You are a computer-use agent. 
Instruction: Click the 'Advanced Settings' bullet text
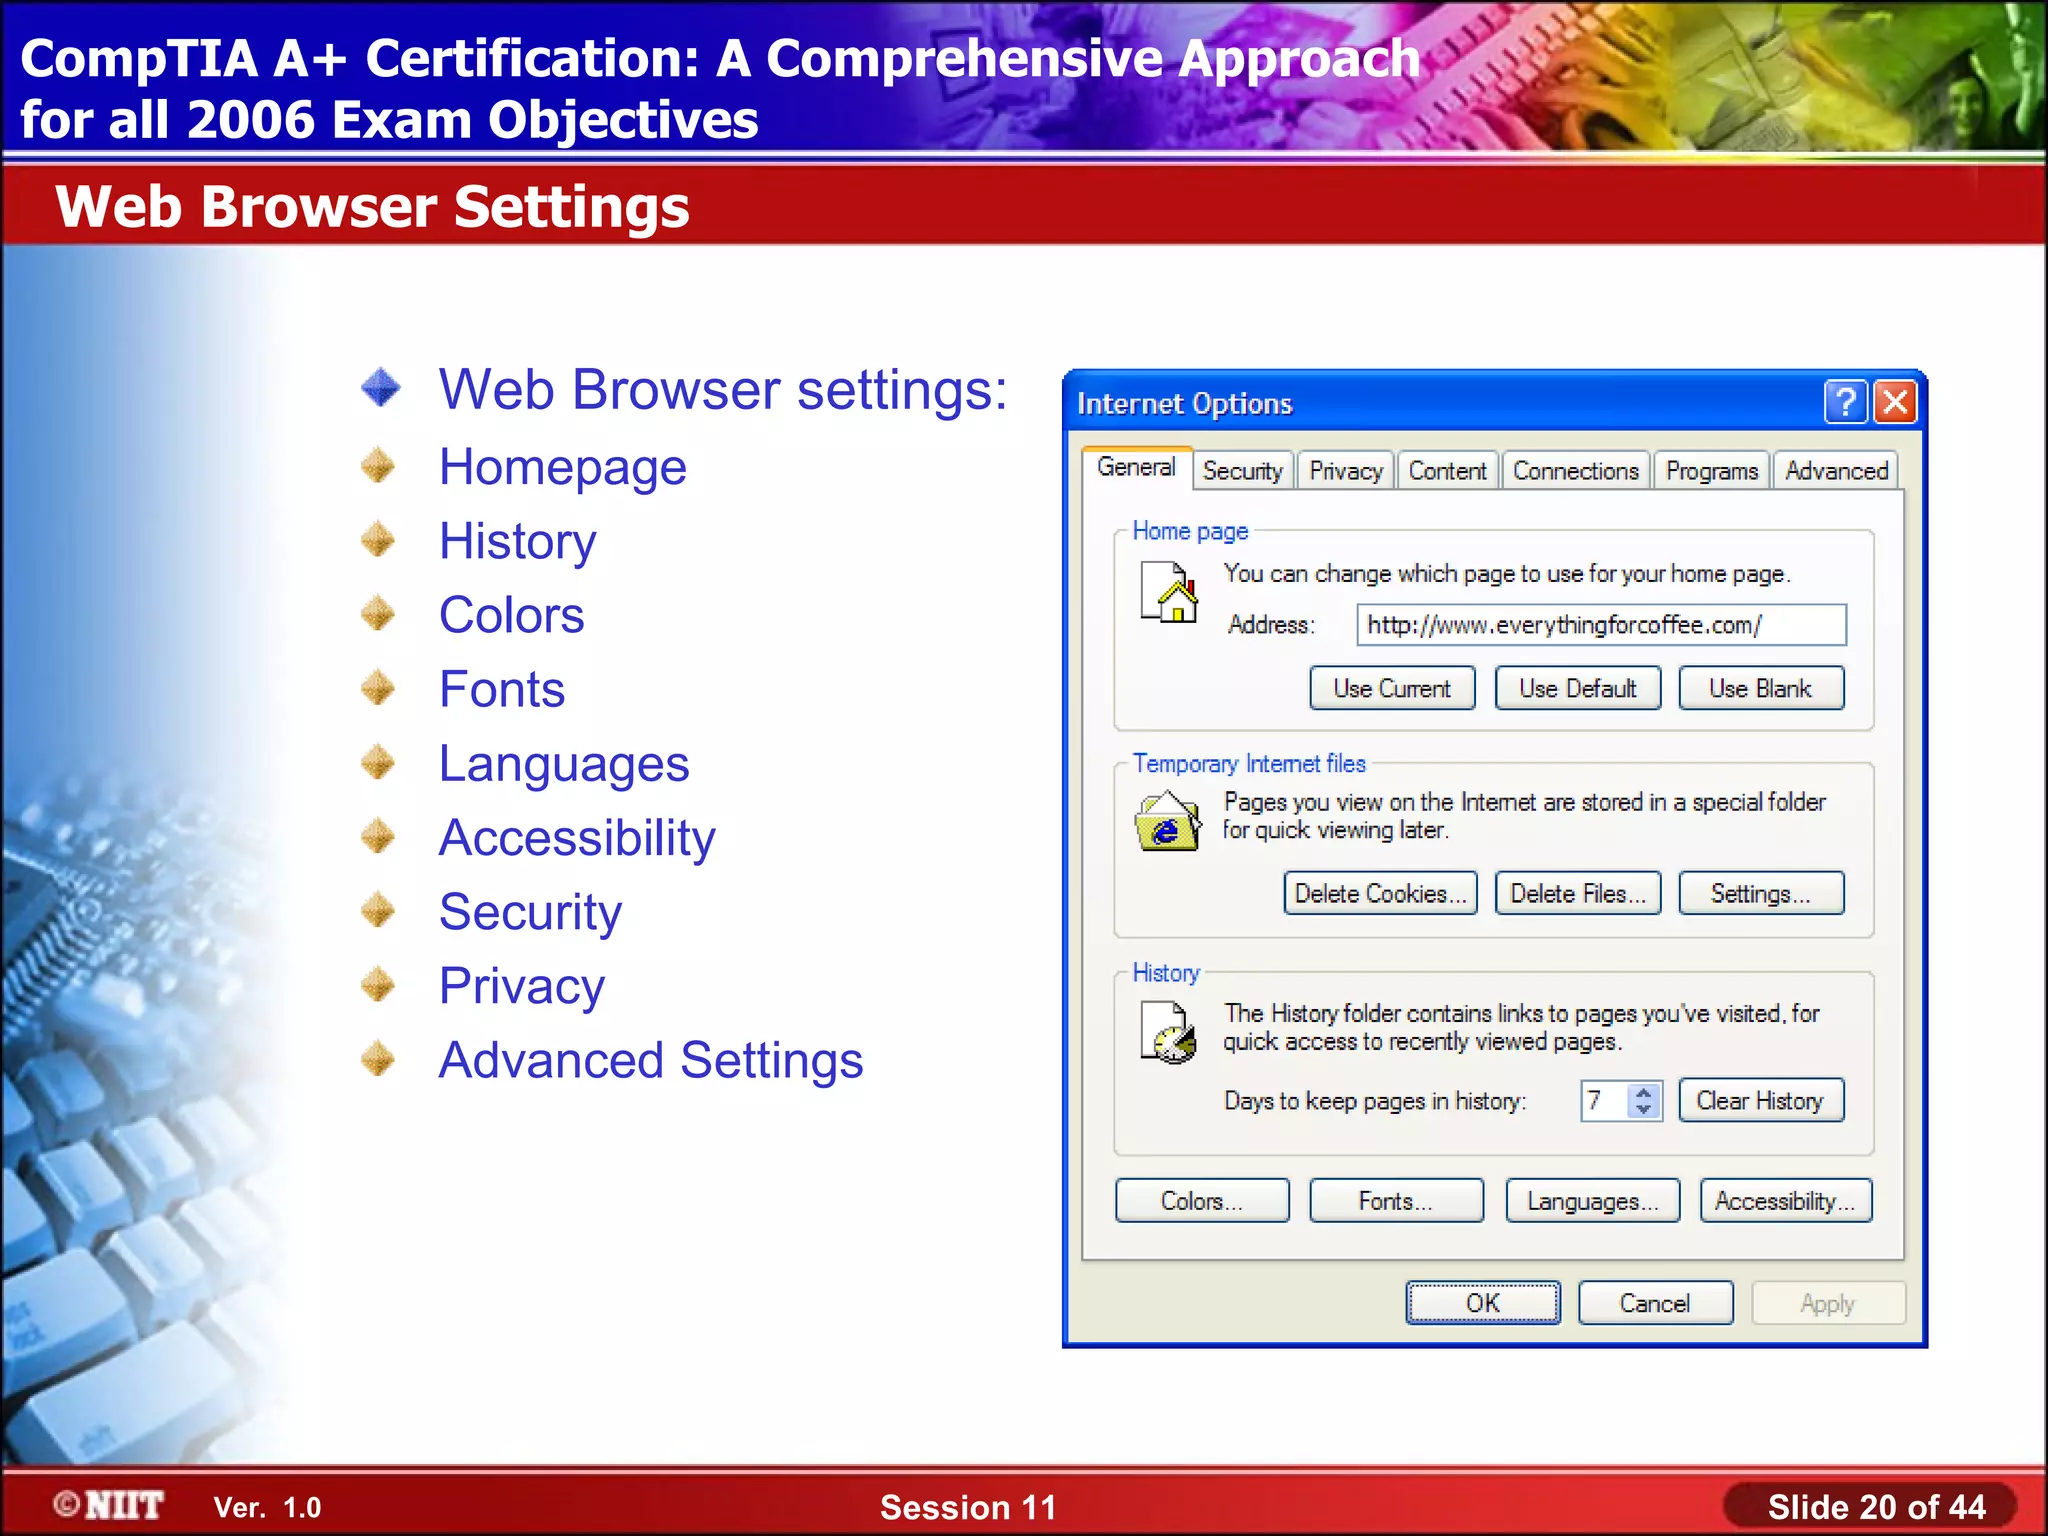click(651, 1060)
